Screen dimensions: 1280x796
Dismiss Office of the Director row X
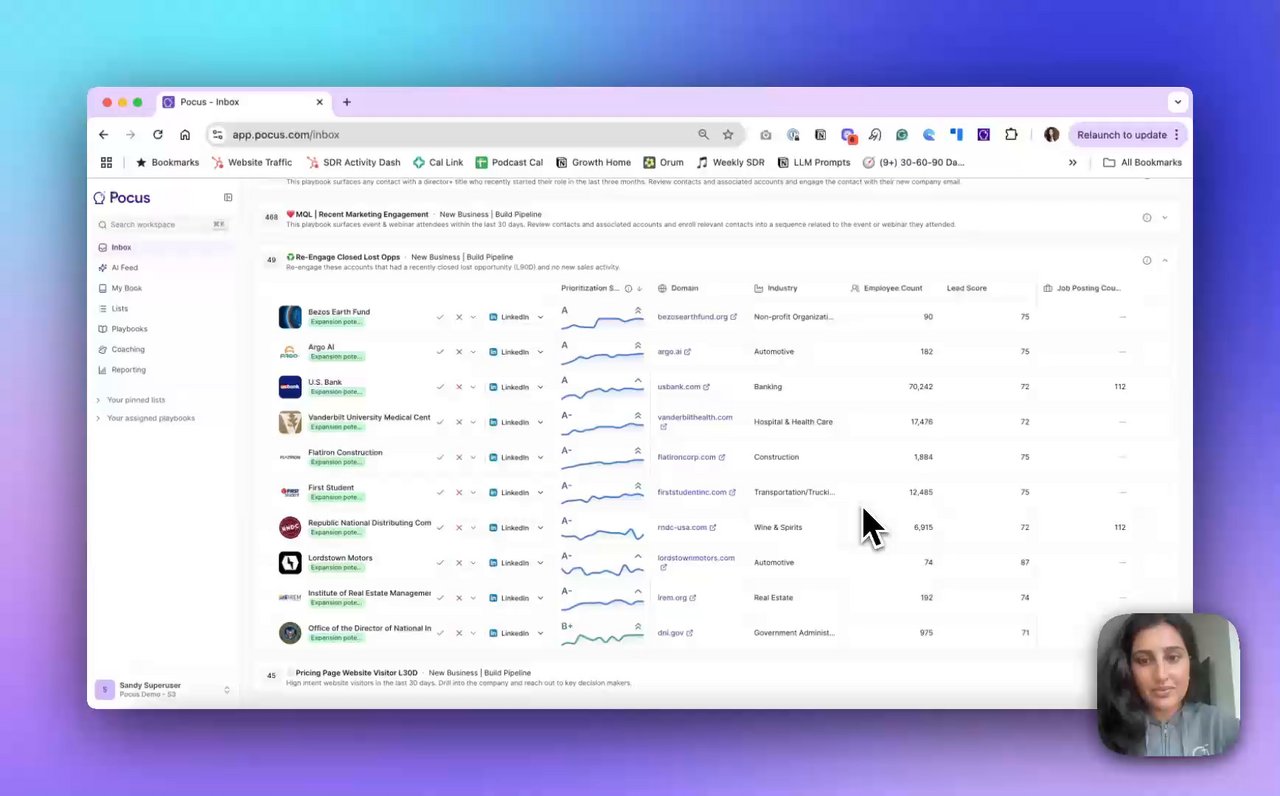(459, 633)
